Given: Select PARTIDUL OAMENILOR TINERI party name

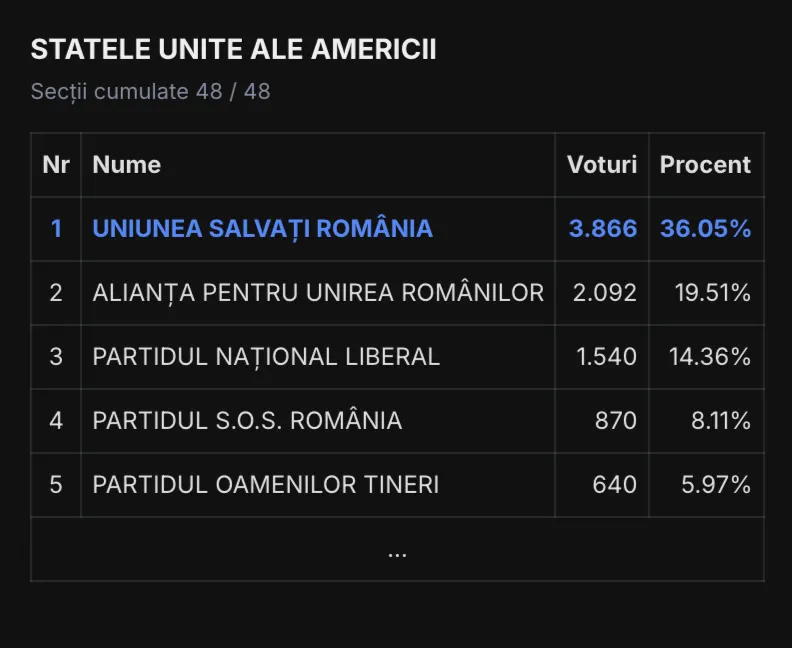Looking at the screenshot, I should (266, 485).
